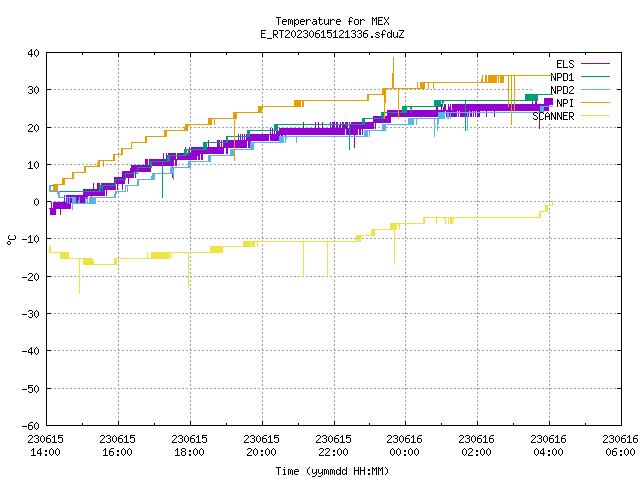Click the NPI legend label

(x=565, y=103)
